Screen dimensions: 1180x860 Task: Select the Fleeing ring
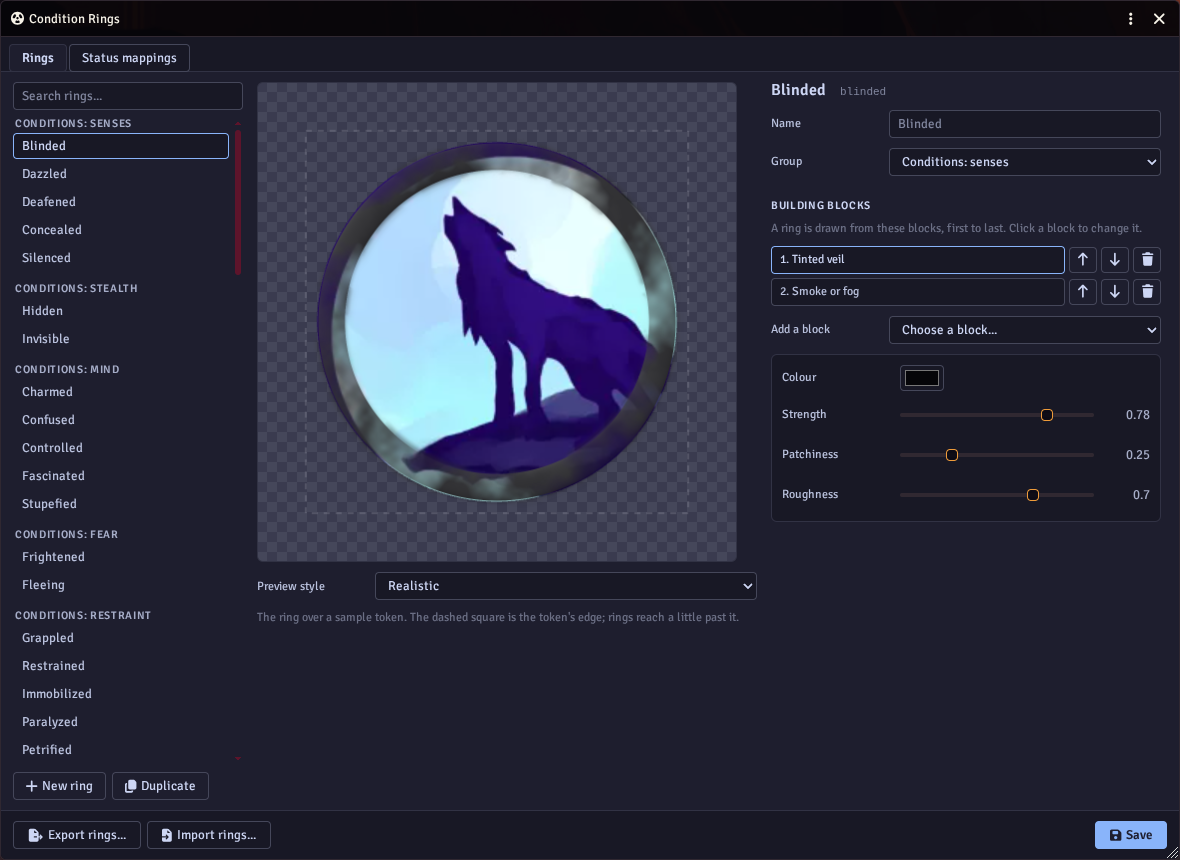(x=120, y=585)
